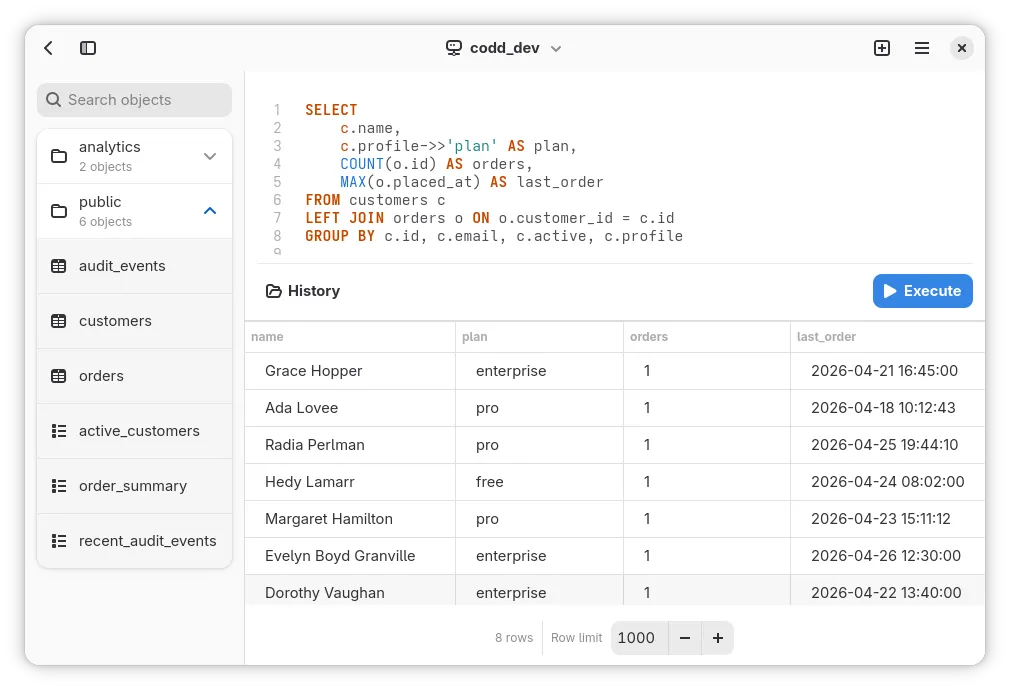Select the Margaret Hamilton name cell
The width and height of the screenshot is (1010, 690).
350,519
